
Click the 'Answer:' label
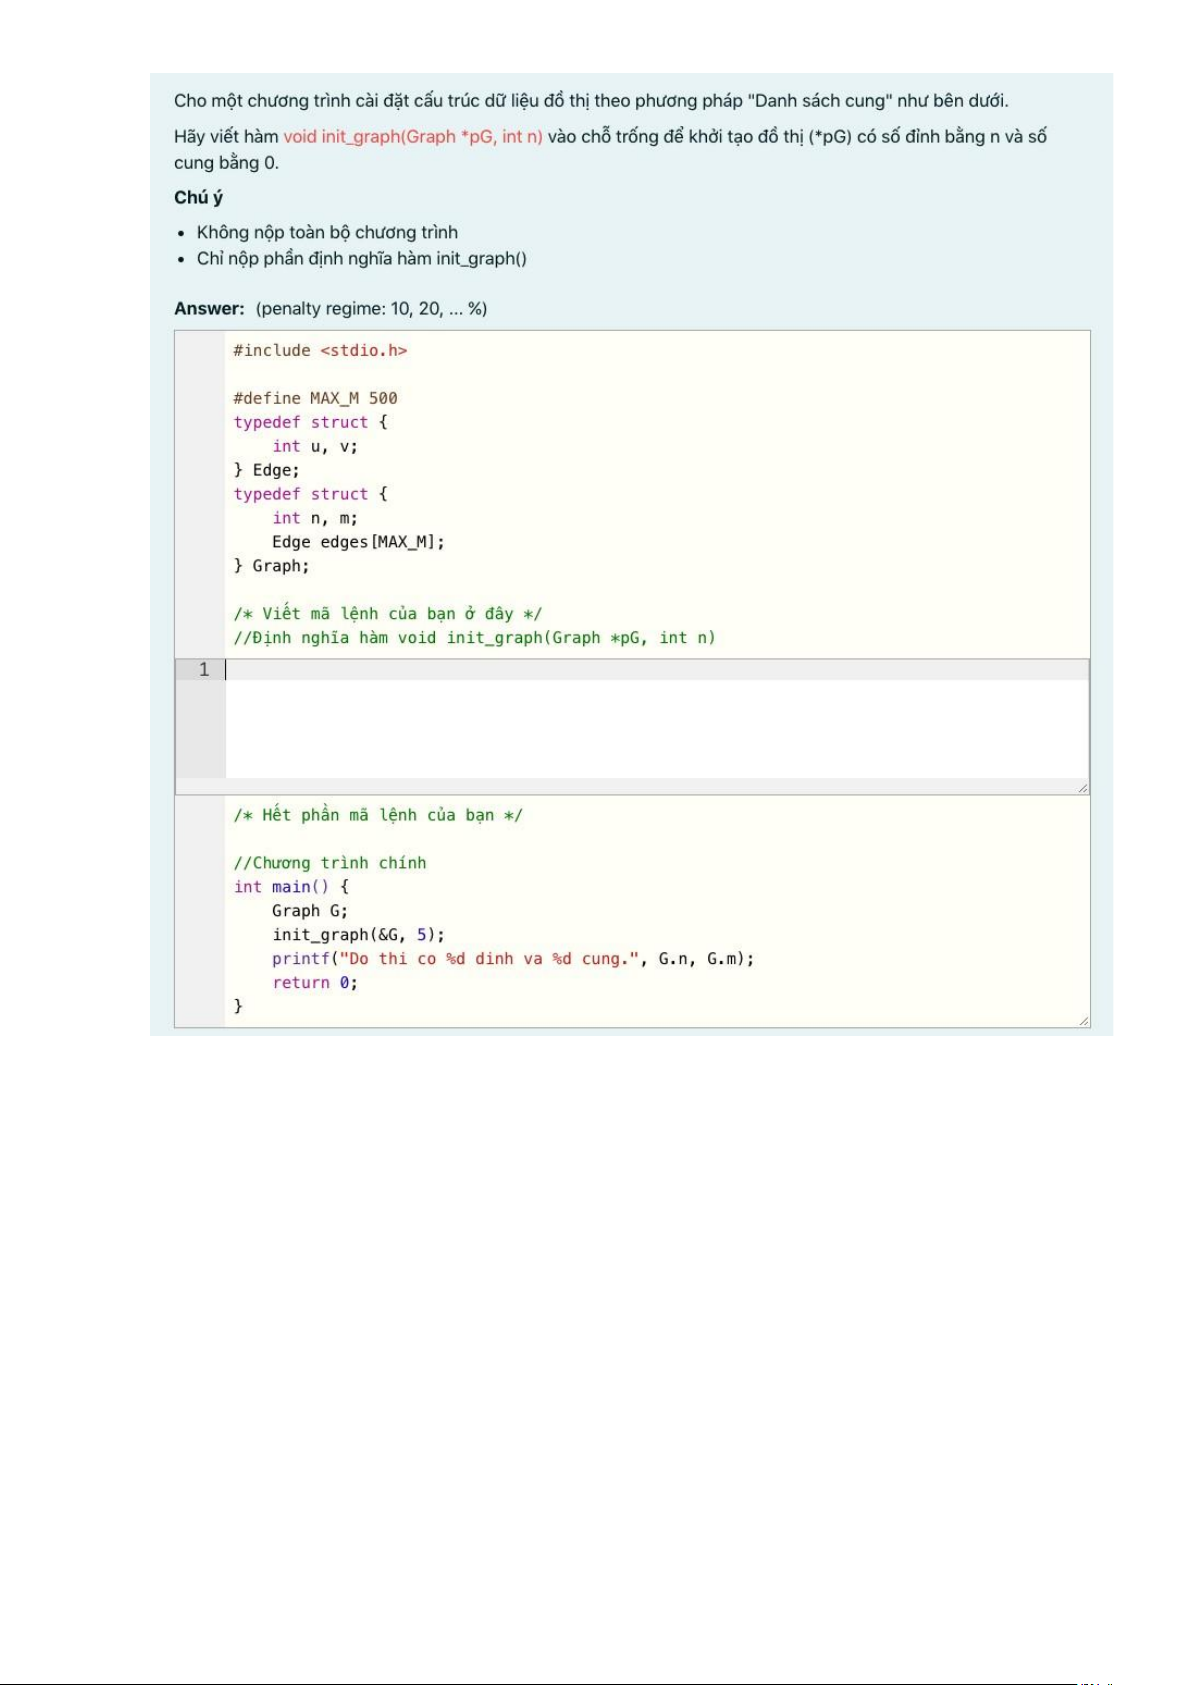click(x=209, y=309)
